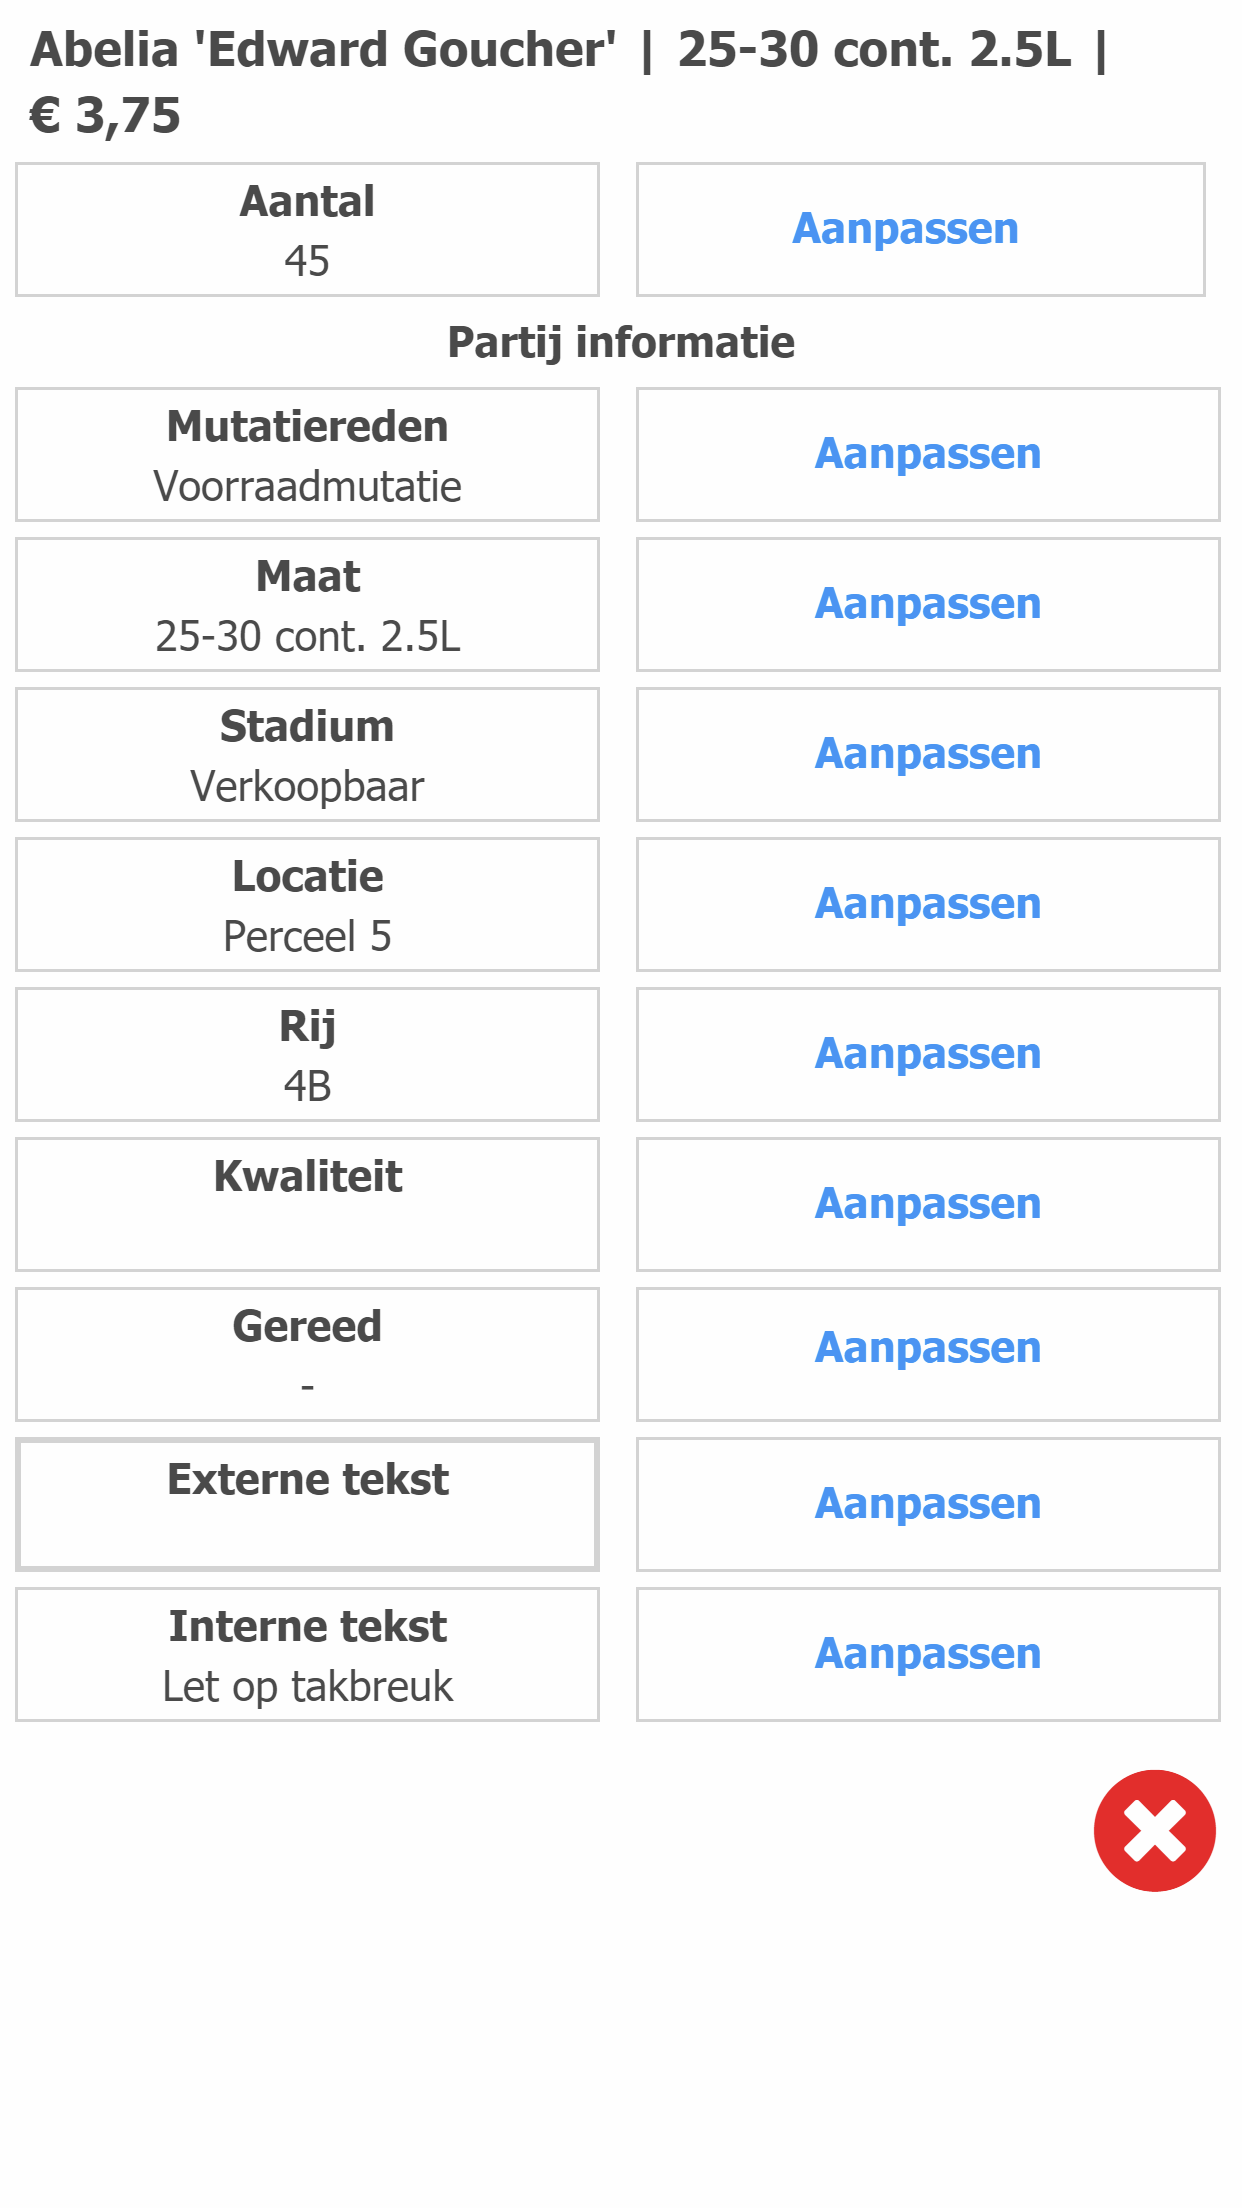
Task: Change Interne tekst with Aanpassen
Action: (928, 1654)
